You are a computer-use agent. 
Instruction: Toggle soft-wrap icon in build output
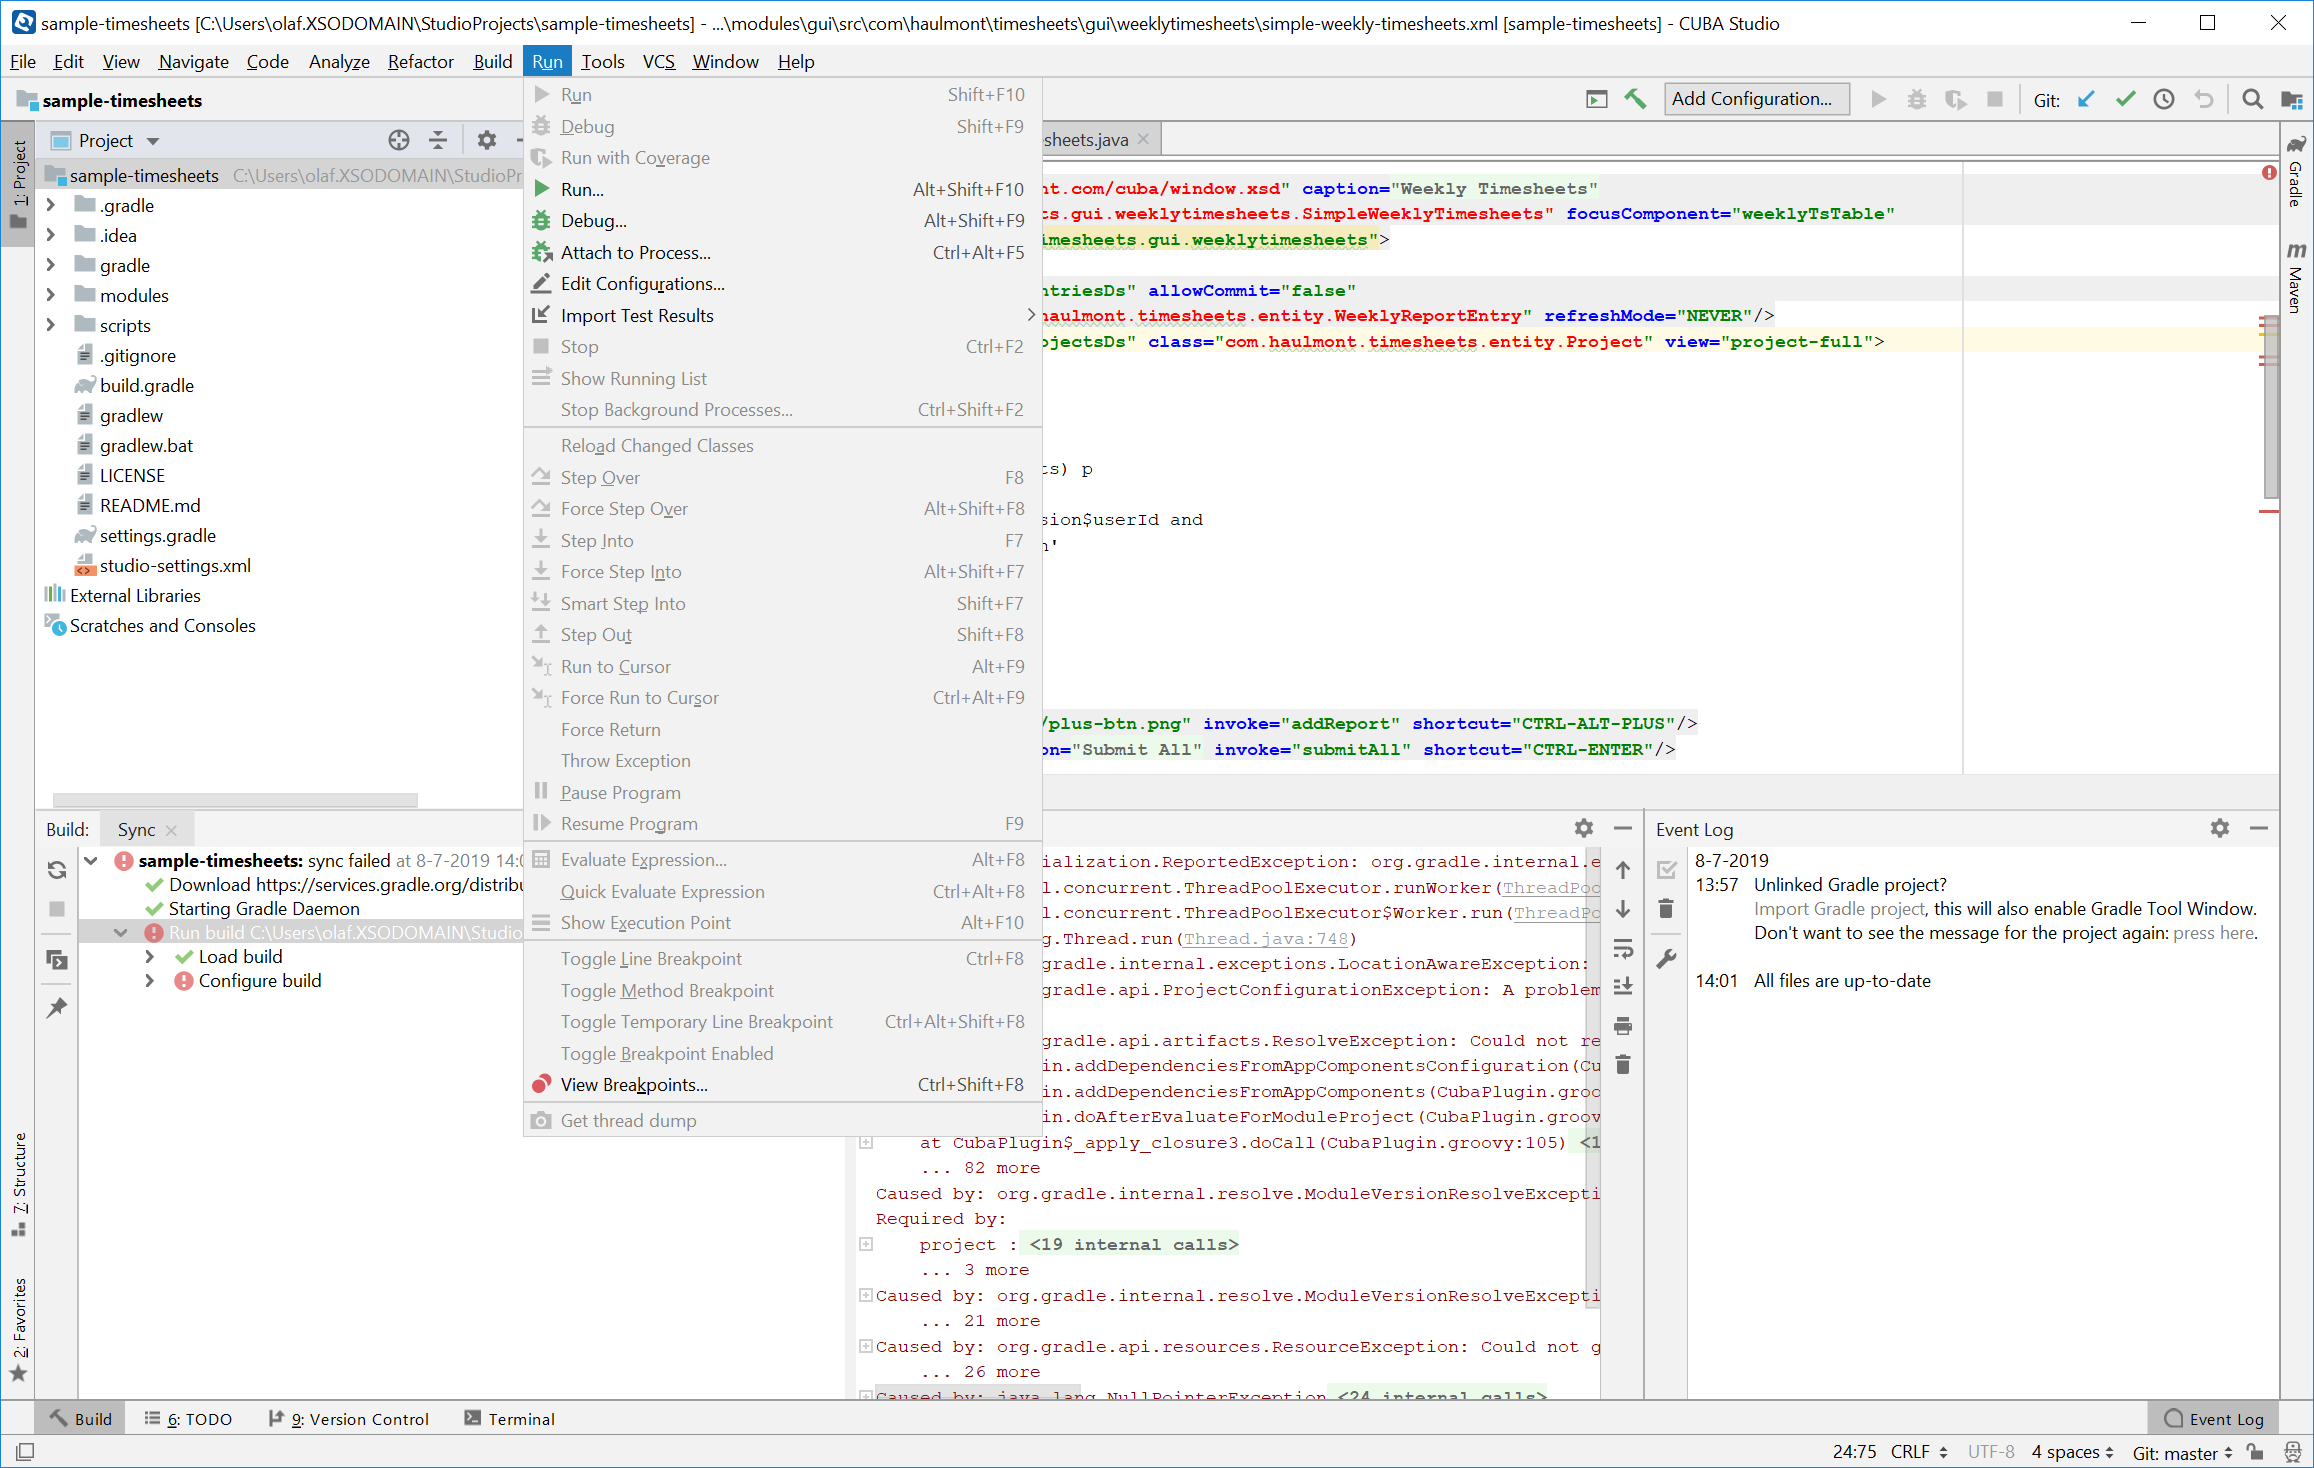pos(1623,948)
